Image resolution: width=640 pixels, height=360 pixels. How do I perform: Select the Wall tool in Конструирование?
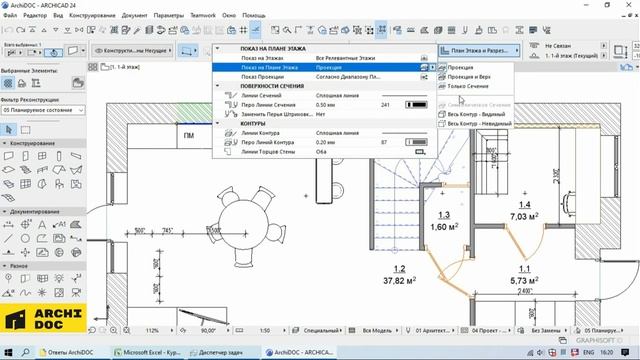[8, 156]
